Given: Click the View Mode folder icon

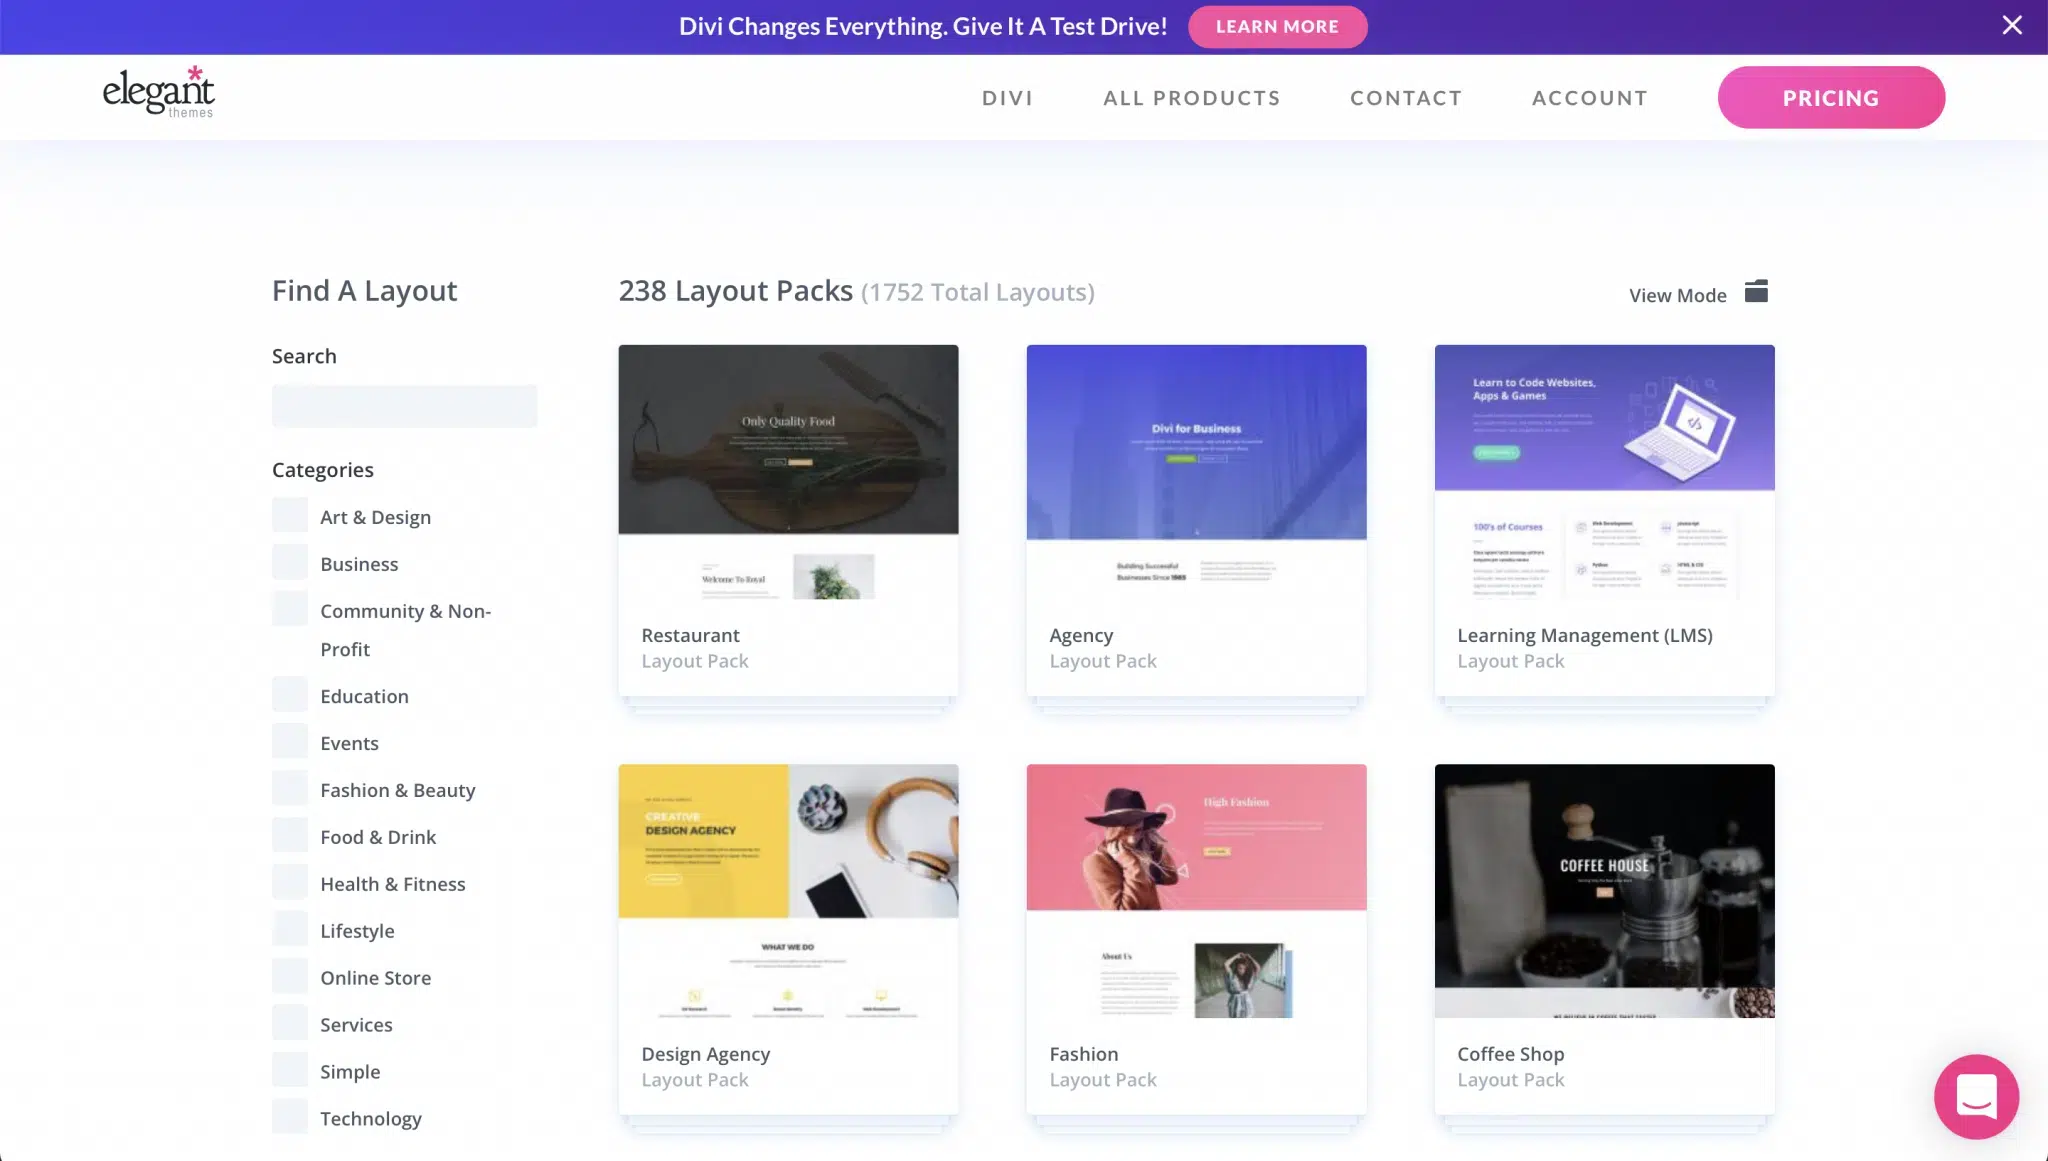Looking at the screenshot, I should click(x=1756, y=292).
